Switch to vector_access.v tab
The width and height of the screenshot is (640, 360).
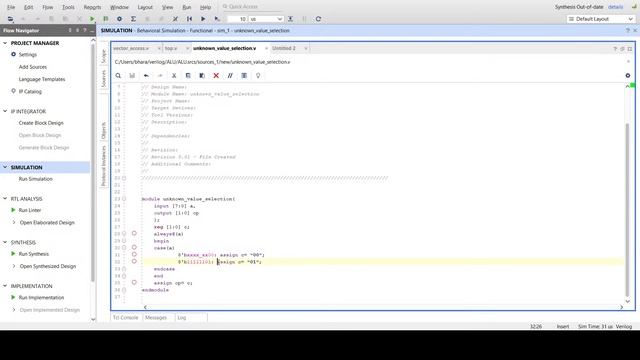(131, 48)
